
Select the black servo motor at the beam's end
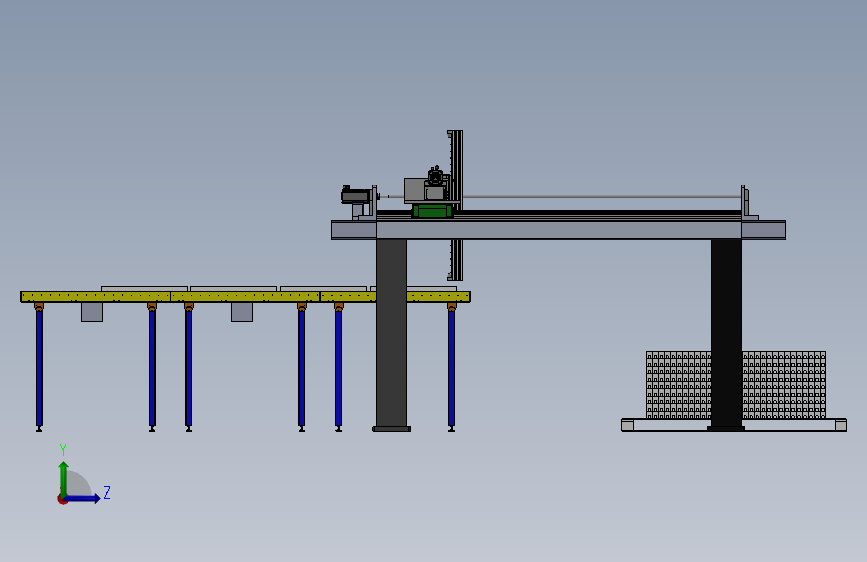[355, 195]
